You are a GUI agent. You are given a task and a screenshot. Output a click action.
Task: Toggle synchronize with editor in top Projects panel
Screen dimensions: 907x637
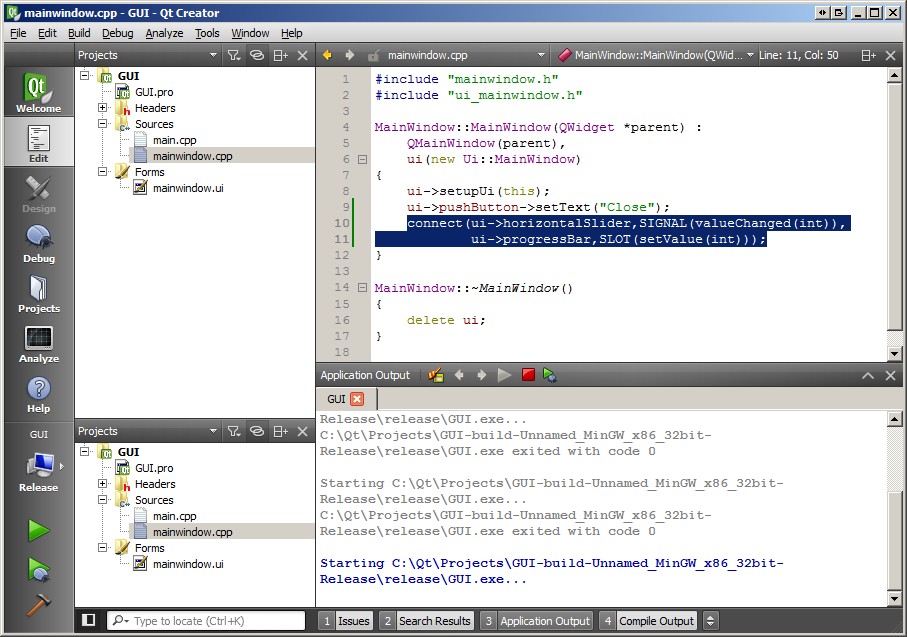(257, 55)
